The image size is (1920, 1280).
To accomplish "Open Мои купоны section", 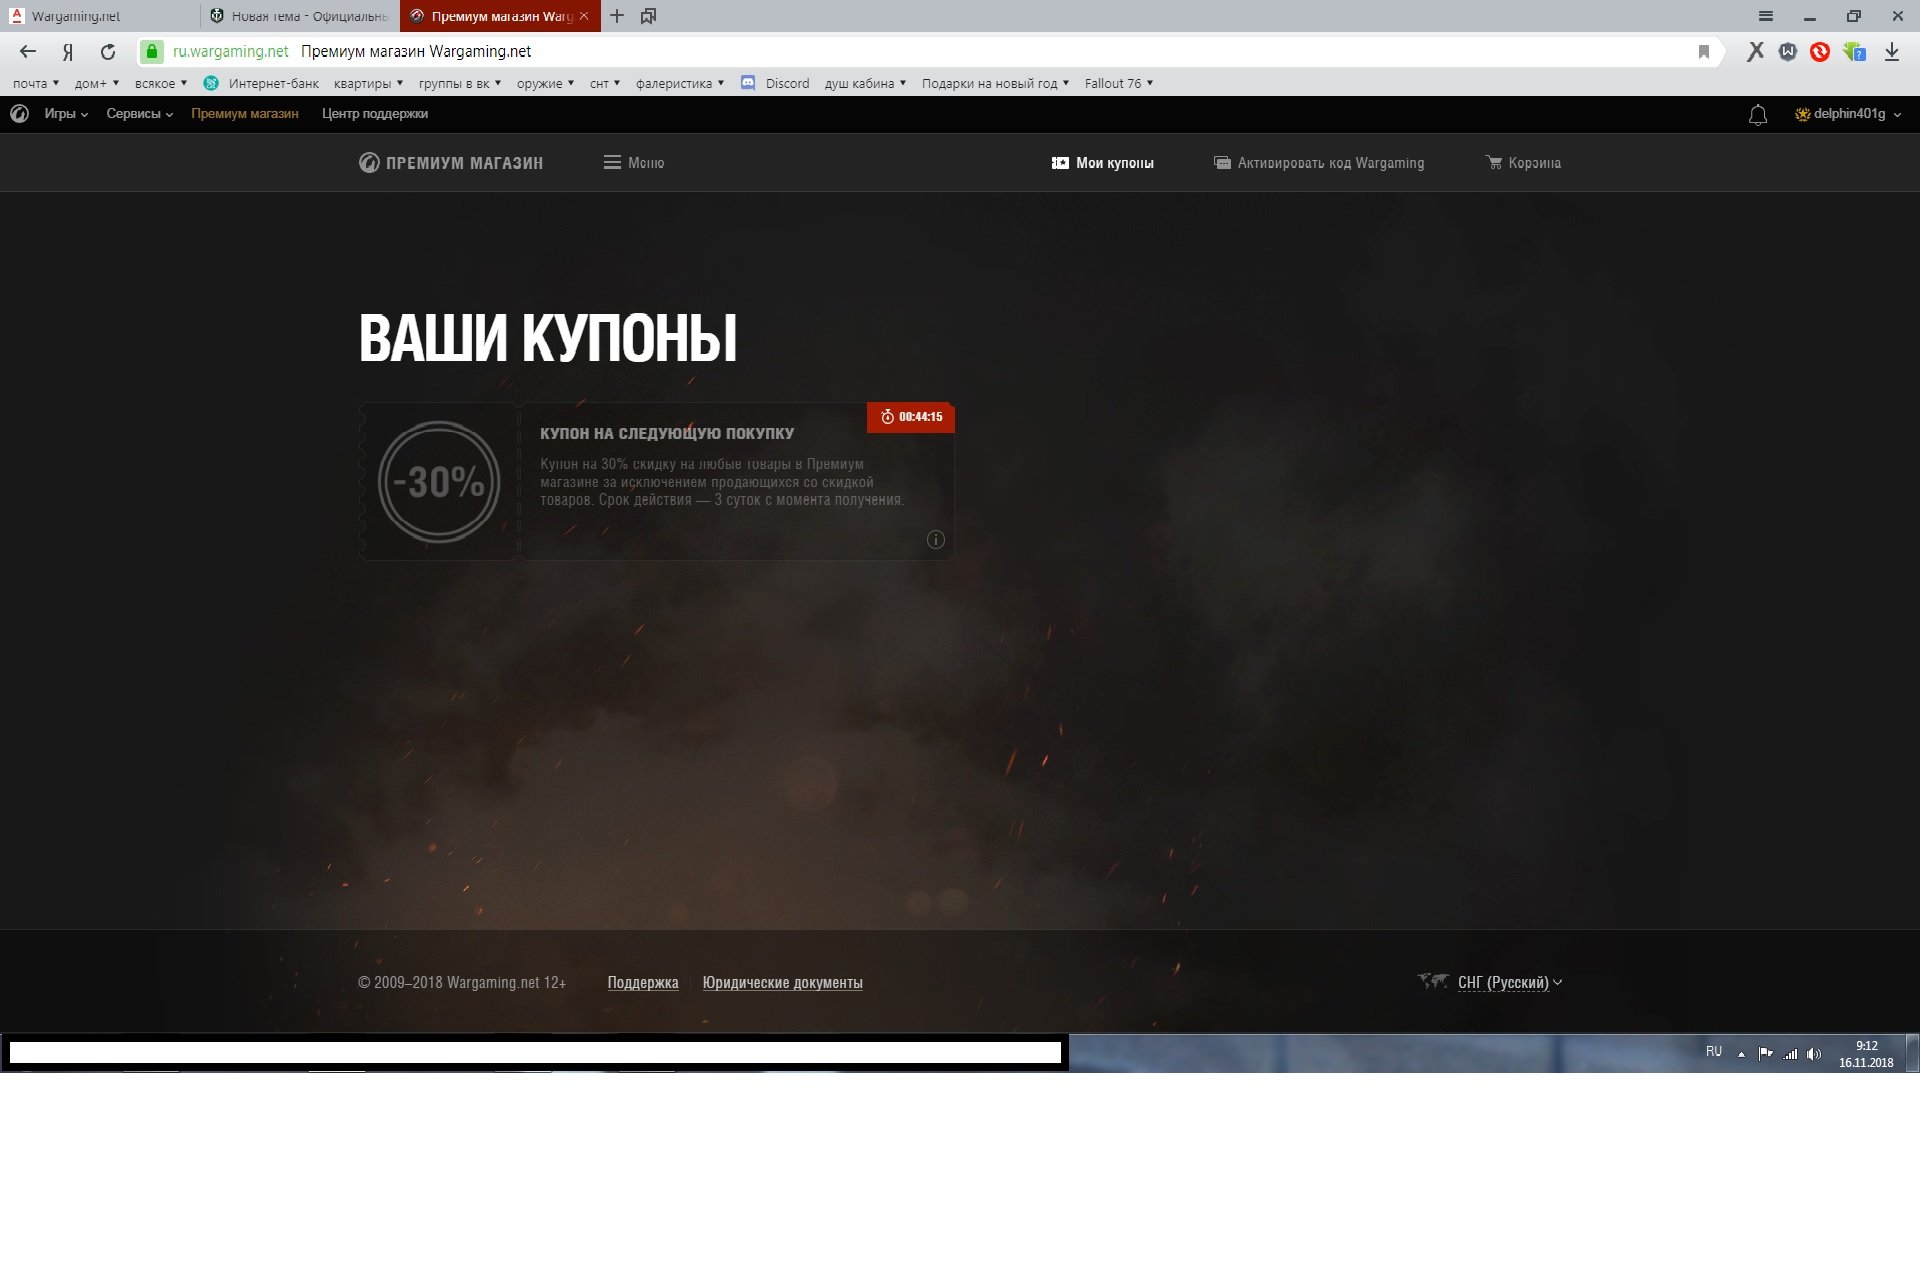I will click(x=1103, y=163).
